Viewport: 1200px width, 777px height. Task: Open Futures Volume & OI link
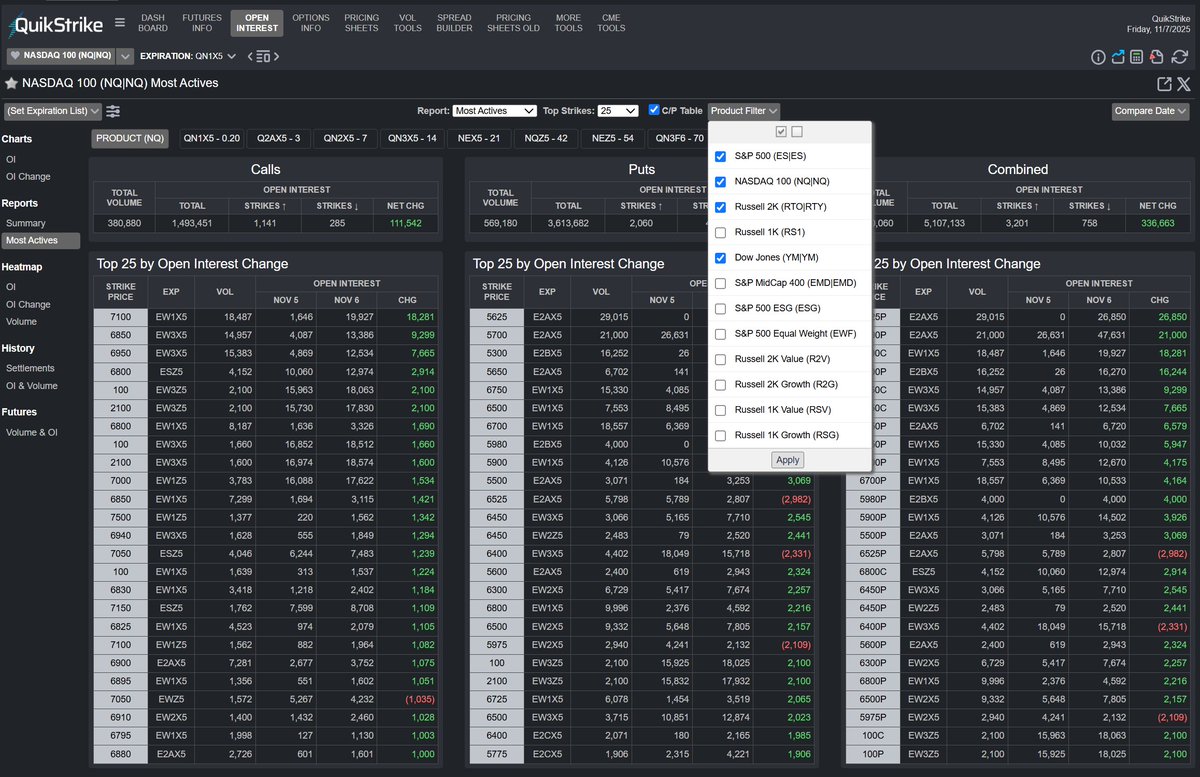(31, 432)
